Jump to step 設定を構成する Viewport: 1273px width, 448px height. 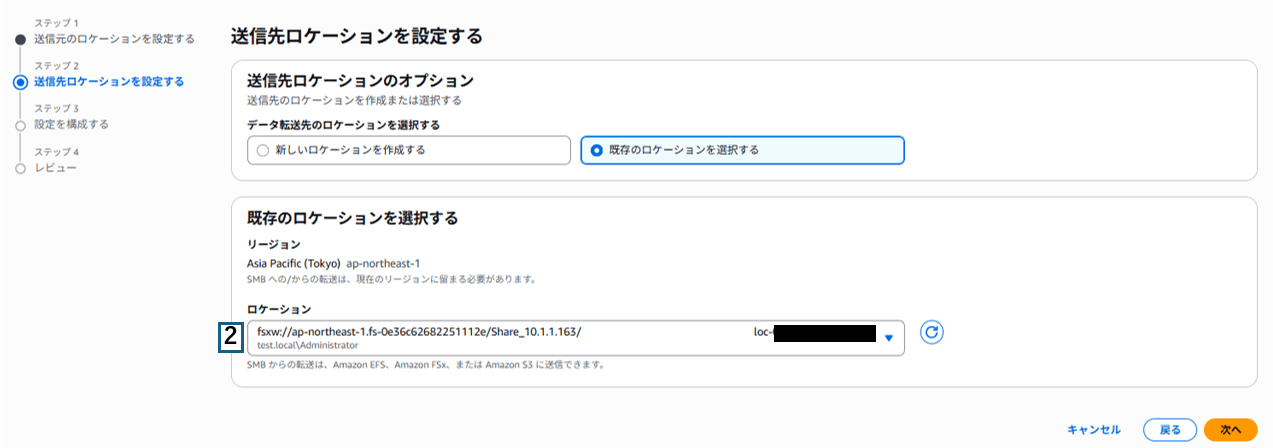point(71,125)
